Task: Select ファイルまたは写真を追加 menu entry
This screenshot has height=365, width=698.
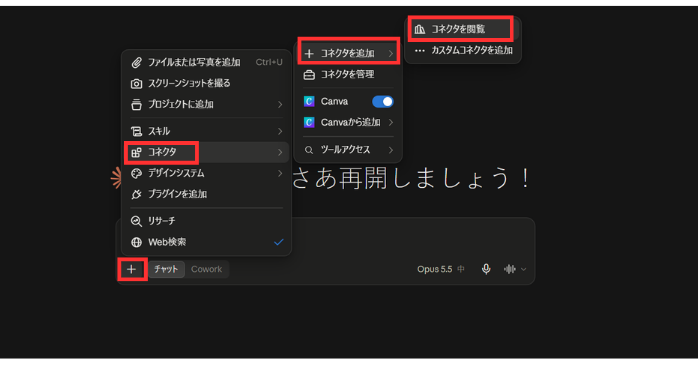Action: (x=206, y=62)
